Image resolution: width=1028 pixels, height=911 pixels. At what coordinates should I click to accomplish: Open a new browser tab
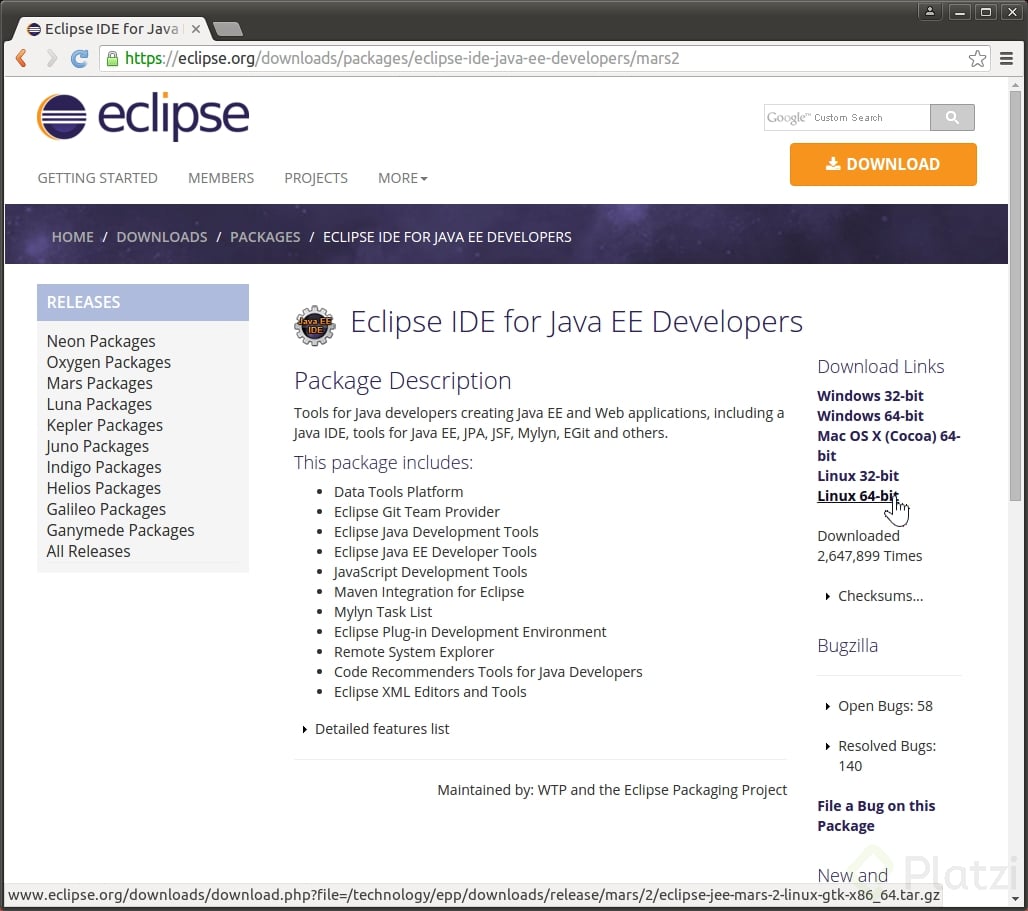(227, 29)
